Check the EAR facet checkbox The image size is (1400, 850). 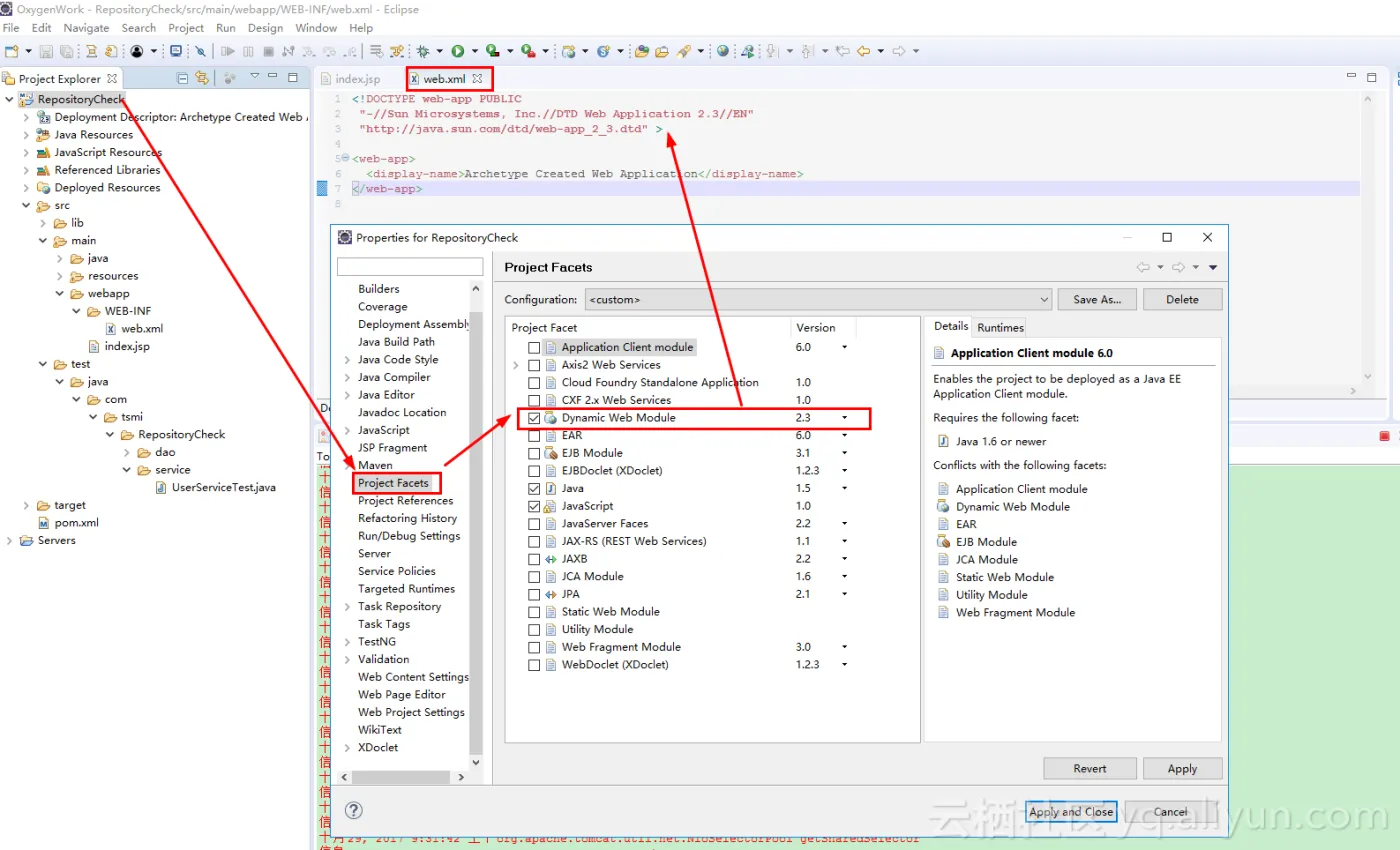click(534, 436)
